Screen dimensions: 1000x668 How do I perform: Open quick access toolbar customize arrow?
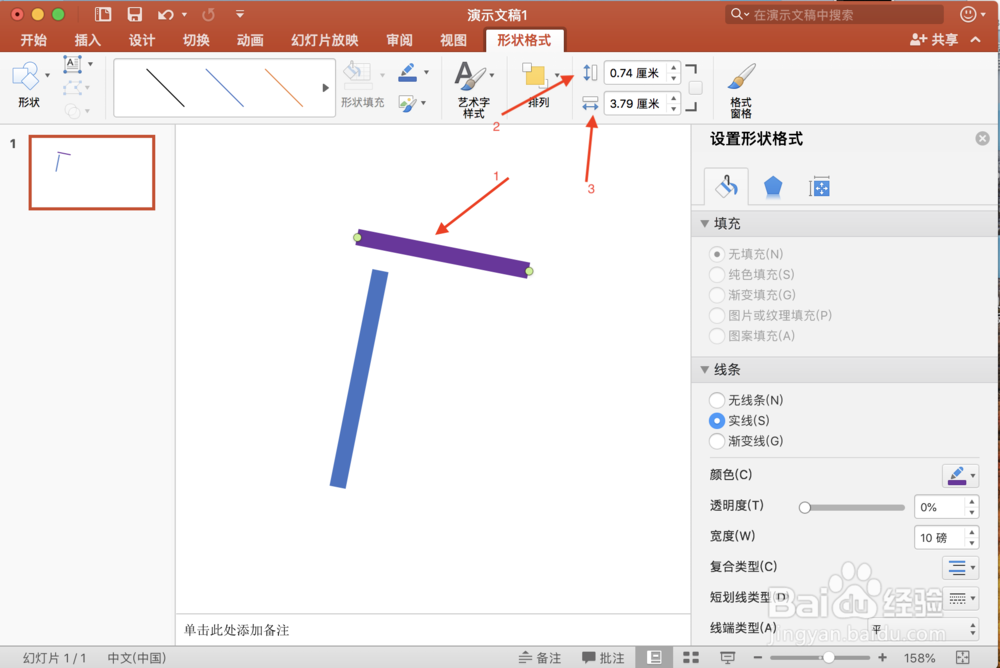pos(240,14)
